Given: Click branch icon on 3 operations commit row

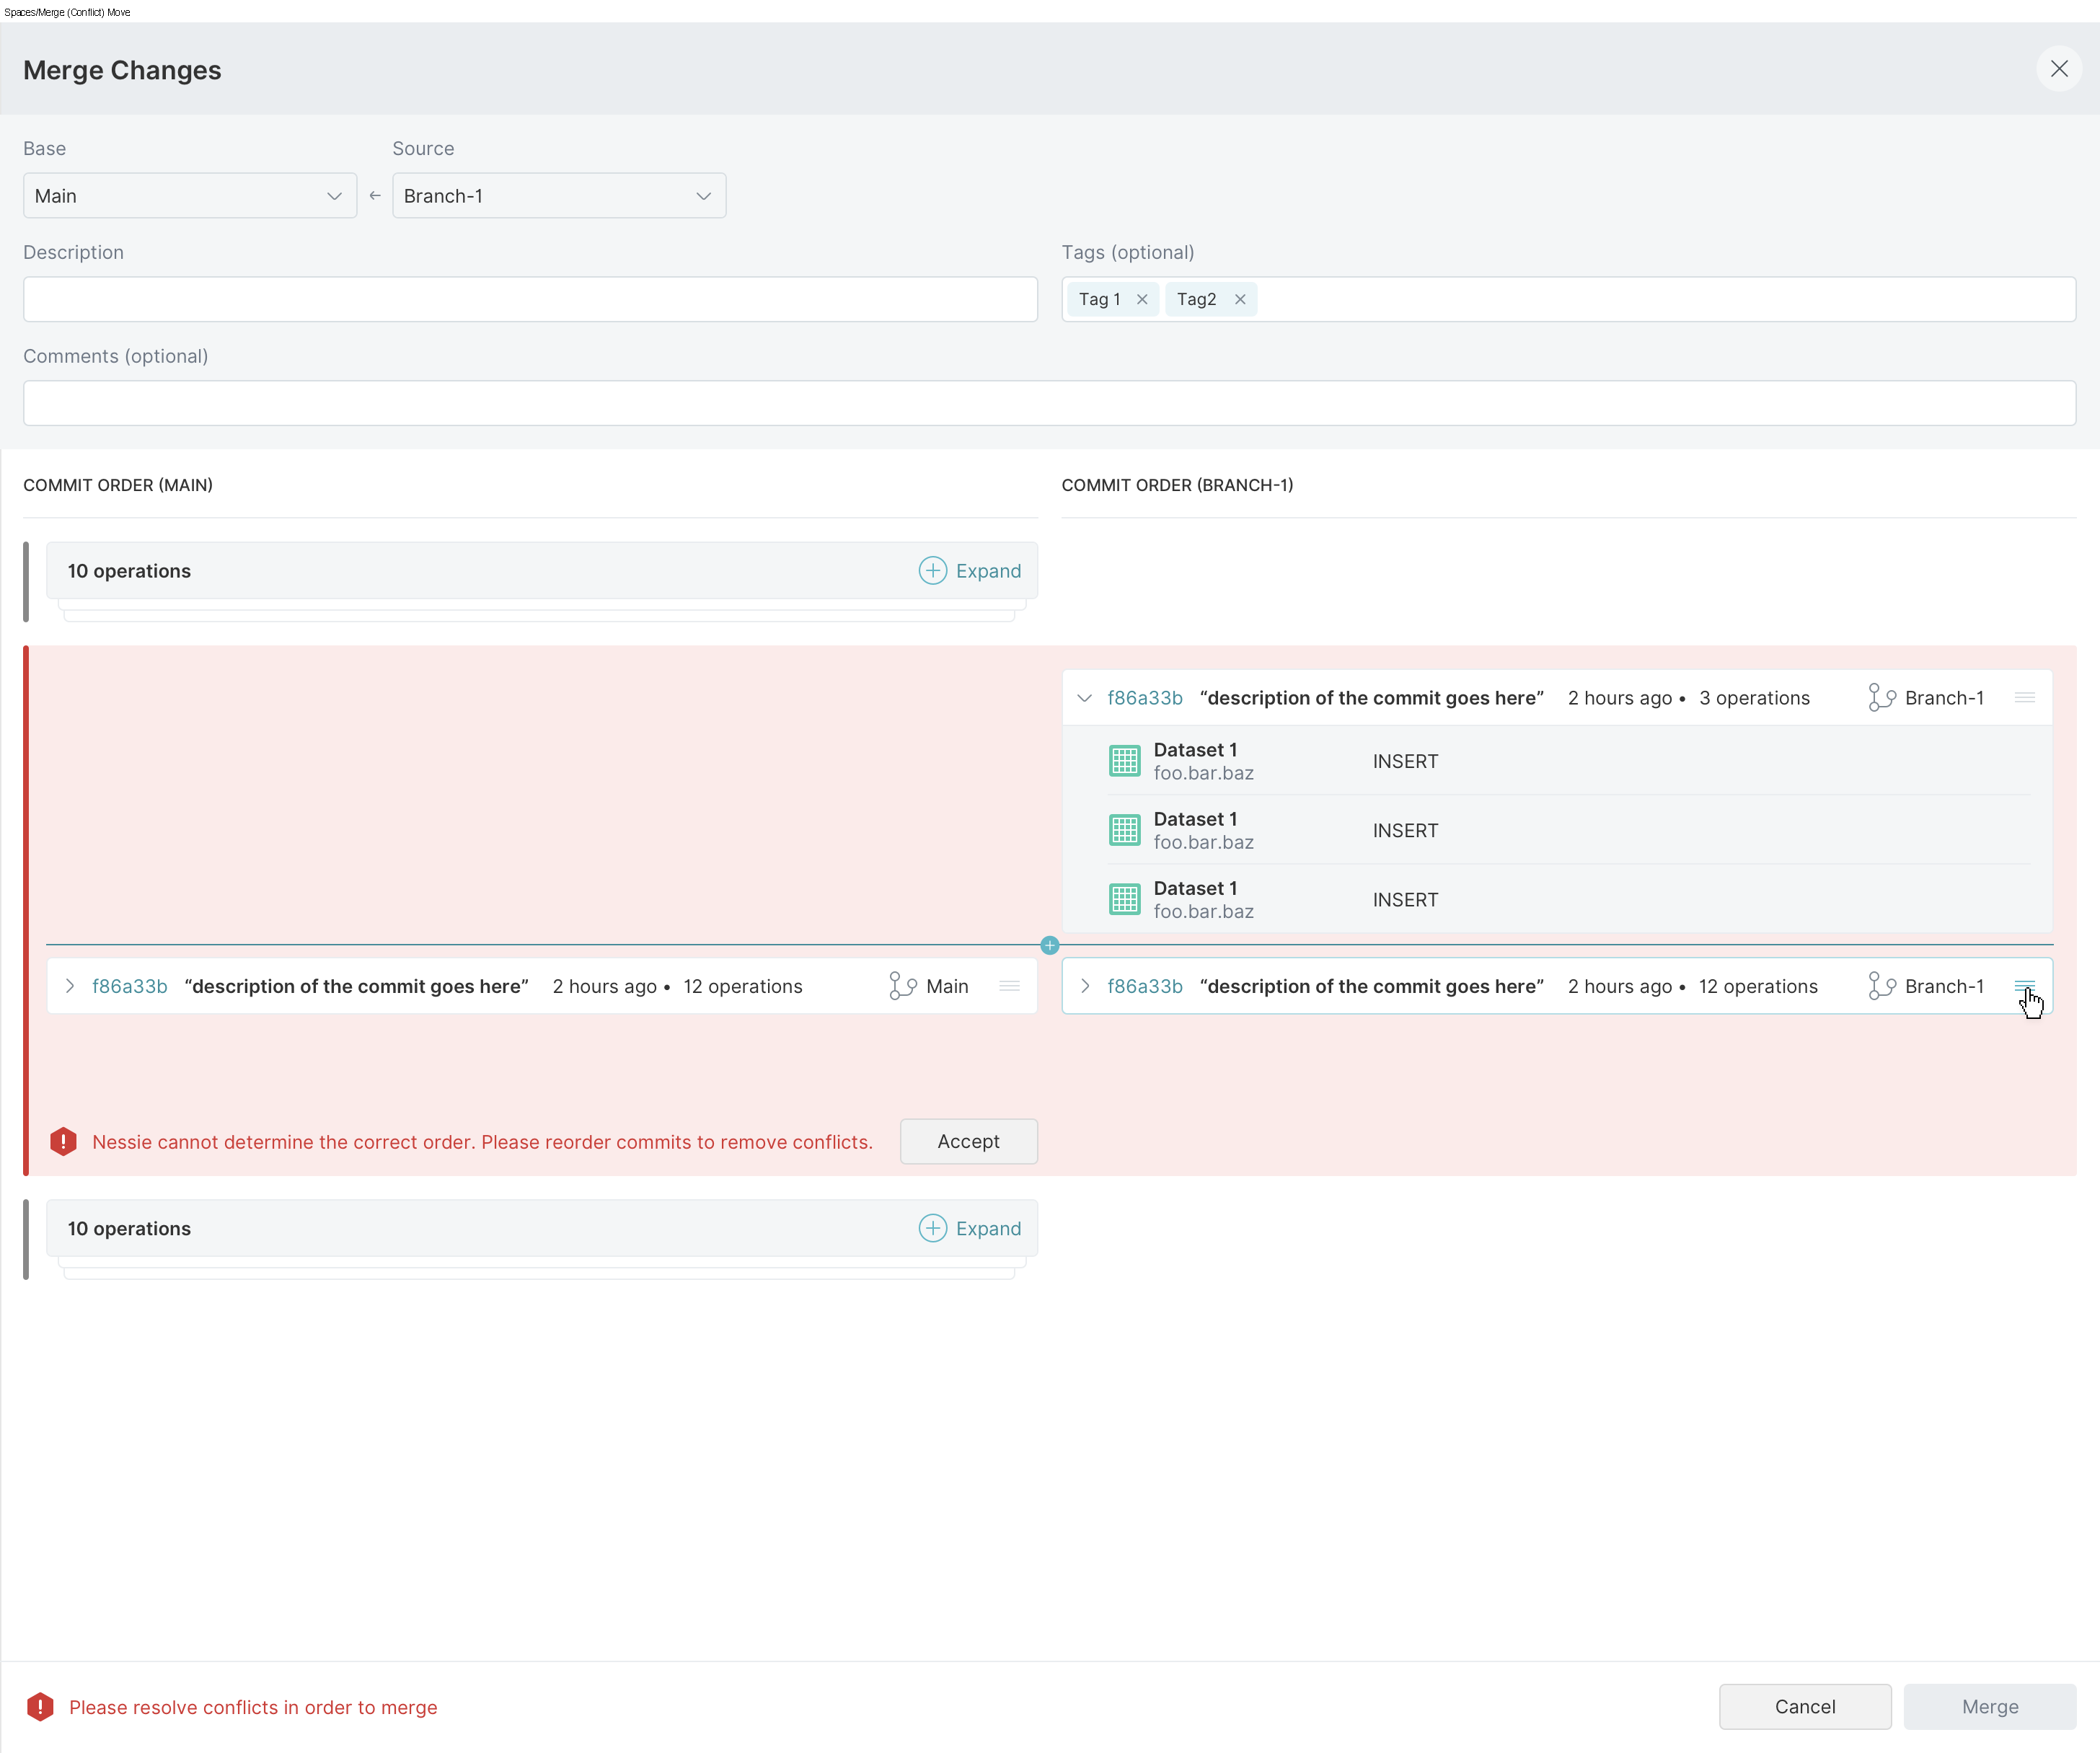Looking at the screenshot, I should 1881,698.
